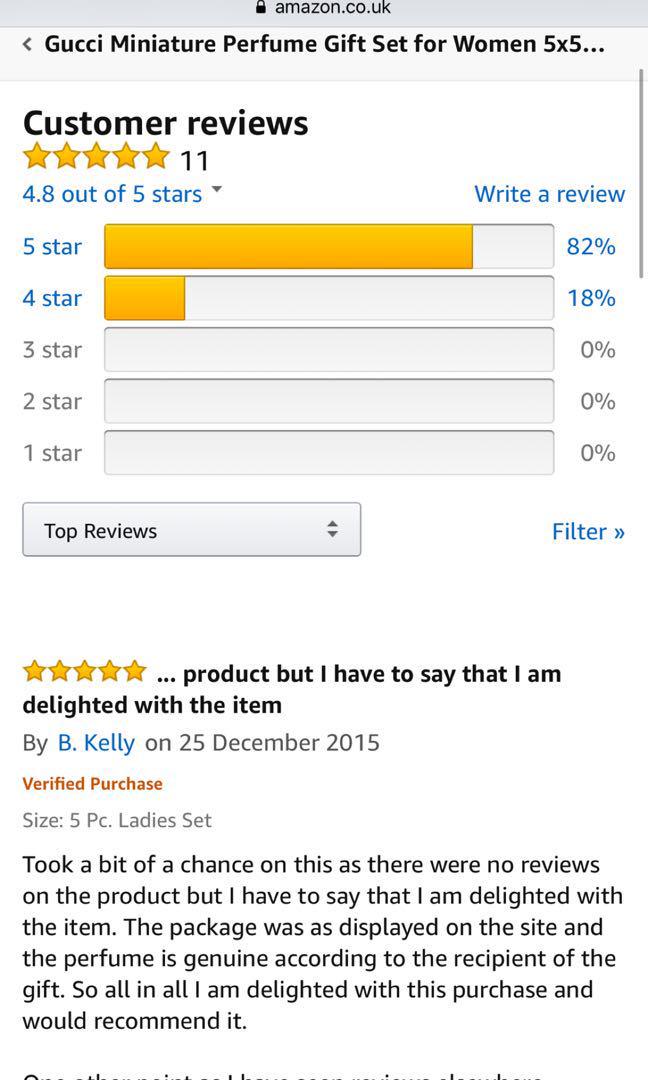Image resolution: width=648 pixels, height=1080 pixels.
Task: Expand the 4.8 out of 5 stars arrow
Action: pos(216,190)
